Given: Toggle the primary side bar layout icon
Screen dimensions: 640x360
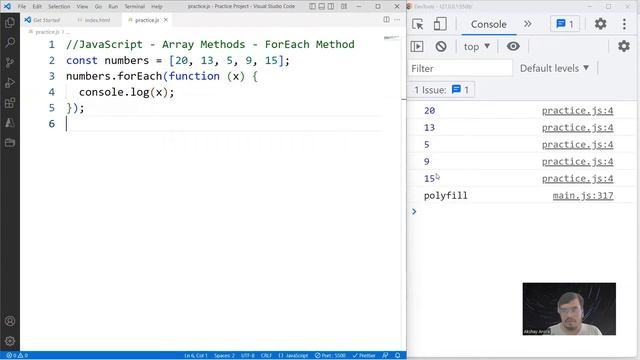Looking at the screenshot, I should (x=312, y=7).
